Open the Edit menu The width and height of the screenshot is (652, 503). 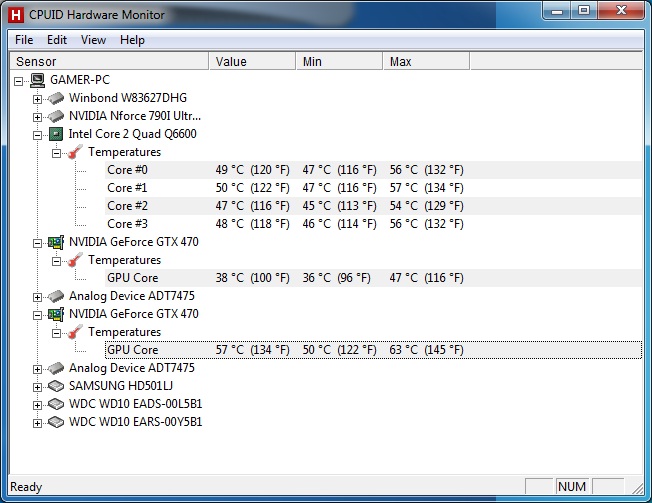[x=57, y=40]
